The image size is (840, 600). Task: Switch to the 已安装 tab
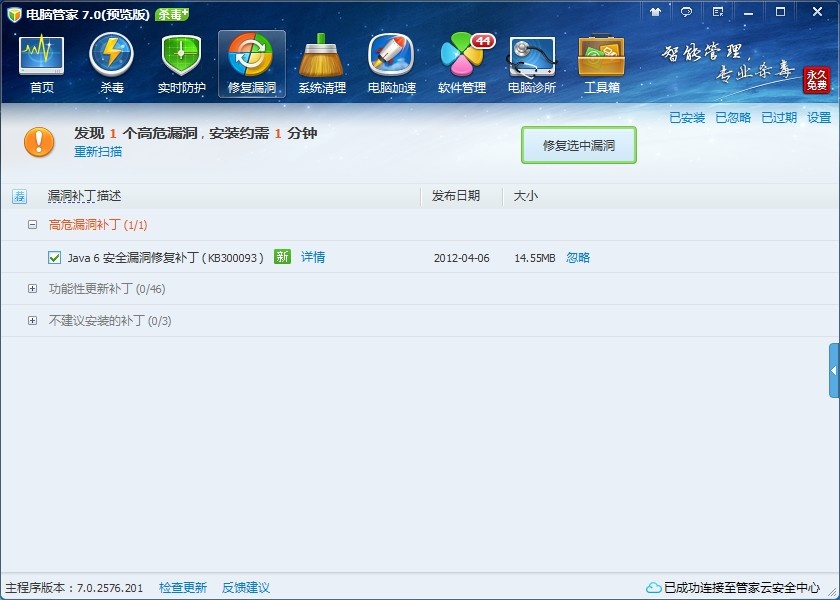point(687,118)
